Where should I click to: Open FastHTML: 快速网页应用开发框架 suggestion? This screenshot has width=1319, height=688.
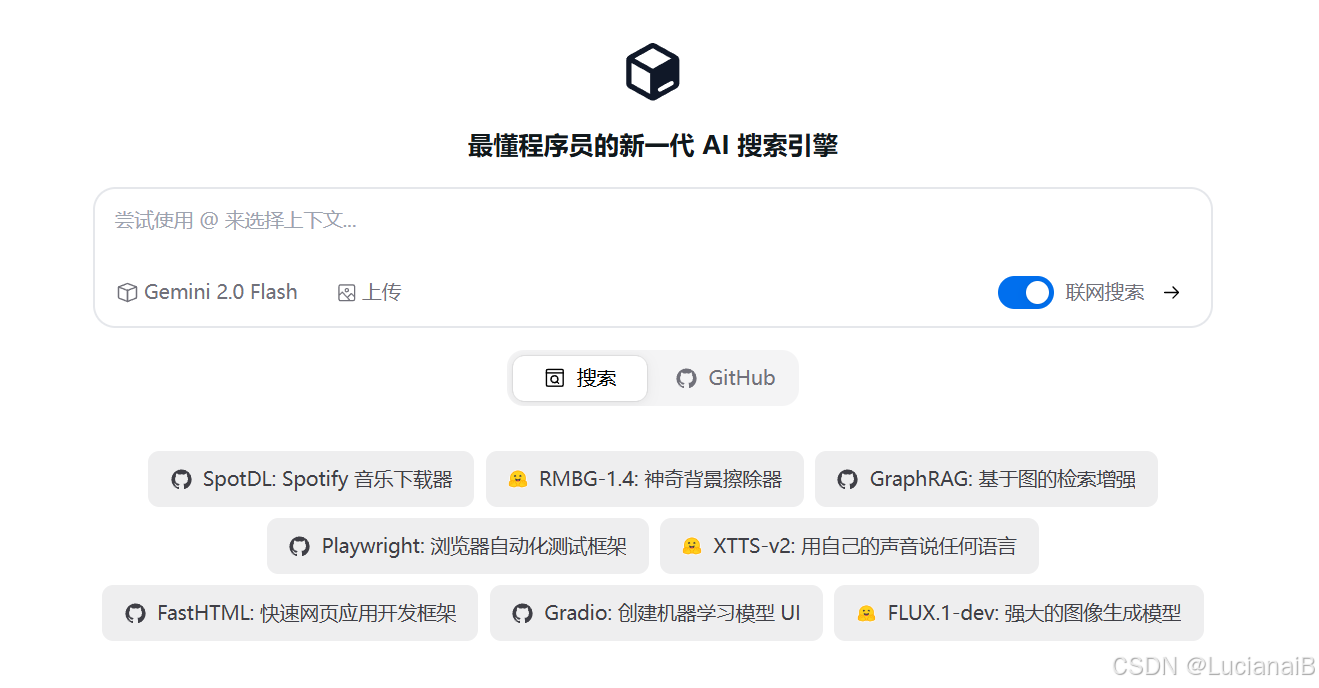[x=290, y=613]
